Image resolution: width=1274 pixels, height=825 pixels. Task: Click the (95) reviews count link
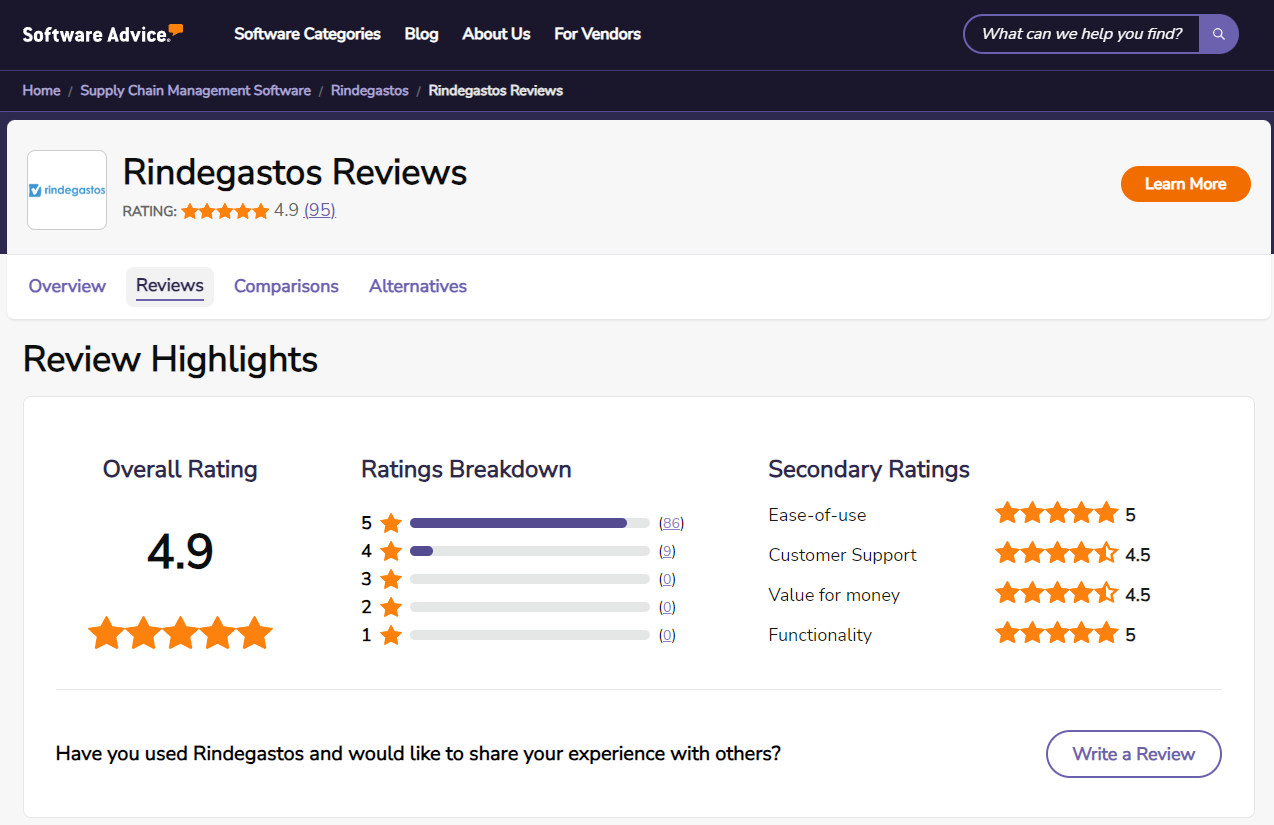click(x=319, y=210)
